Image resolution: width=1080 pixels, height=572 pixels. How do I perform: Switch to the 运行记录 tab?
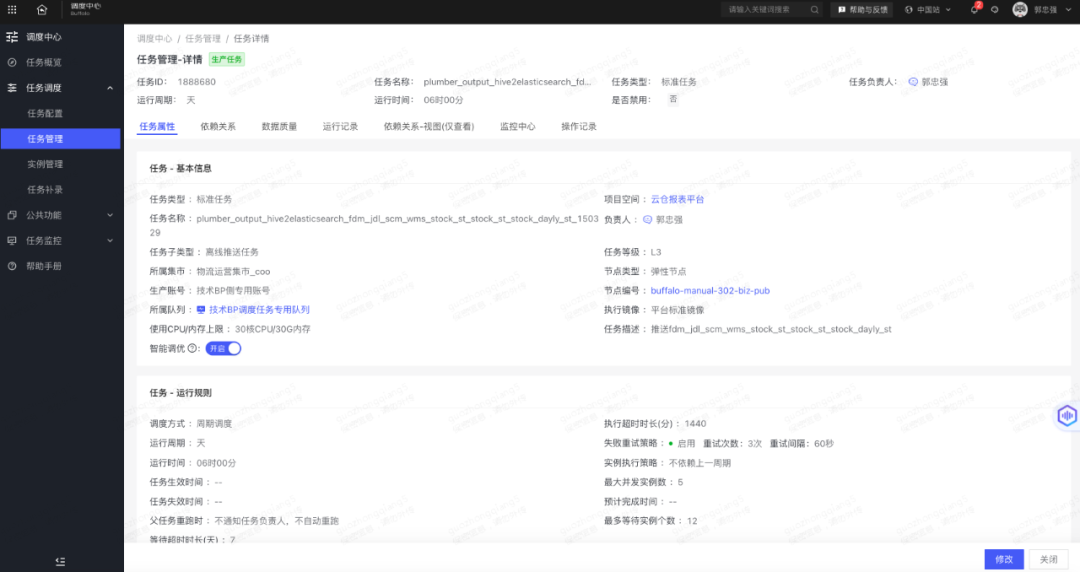click(x=340, y=127)
